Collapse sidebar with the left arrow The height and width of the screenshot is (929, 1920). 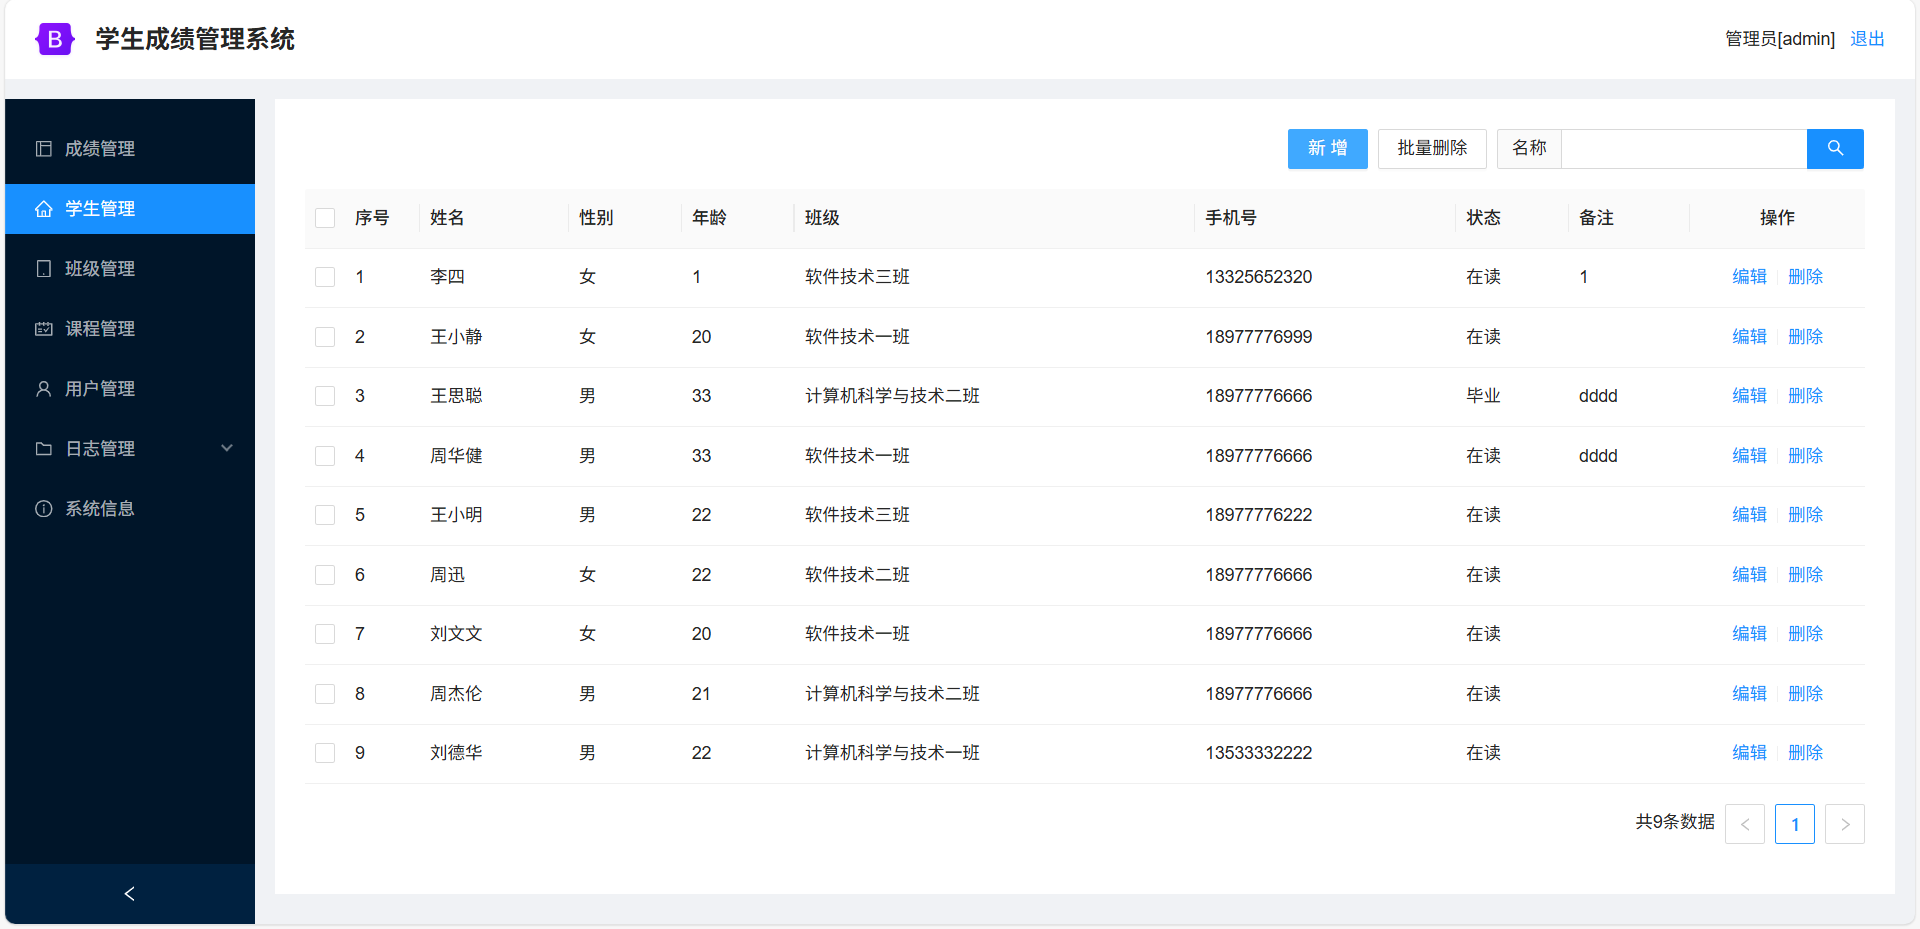click(x=129, y=893)
